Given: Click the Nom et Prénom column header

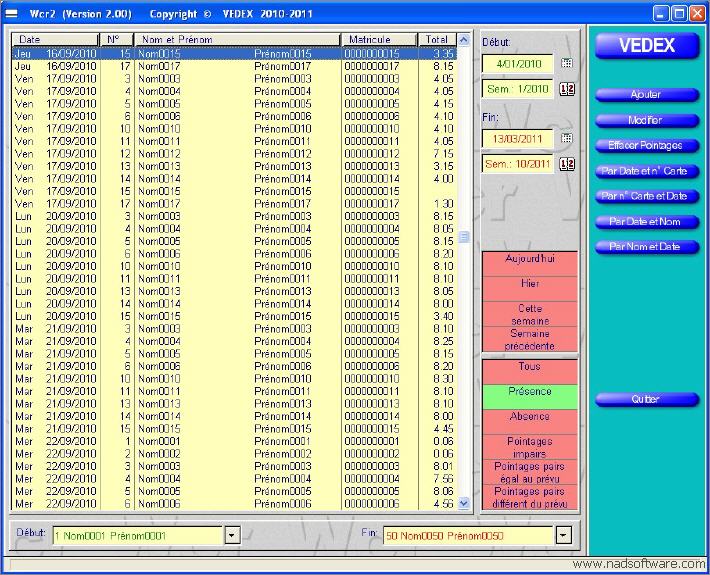Looking at the screenshot, I should click(x=237, y=39).
